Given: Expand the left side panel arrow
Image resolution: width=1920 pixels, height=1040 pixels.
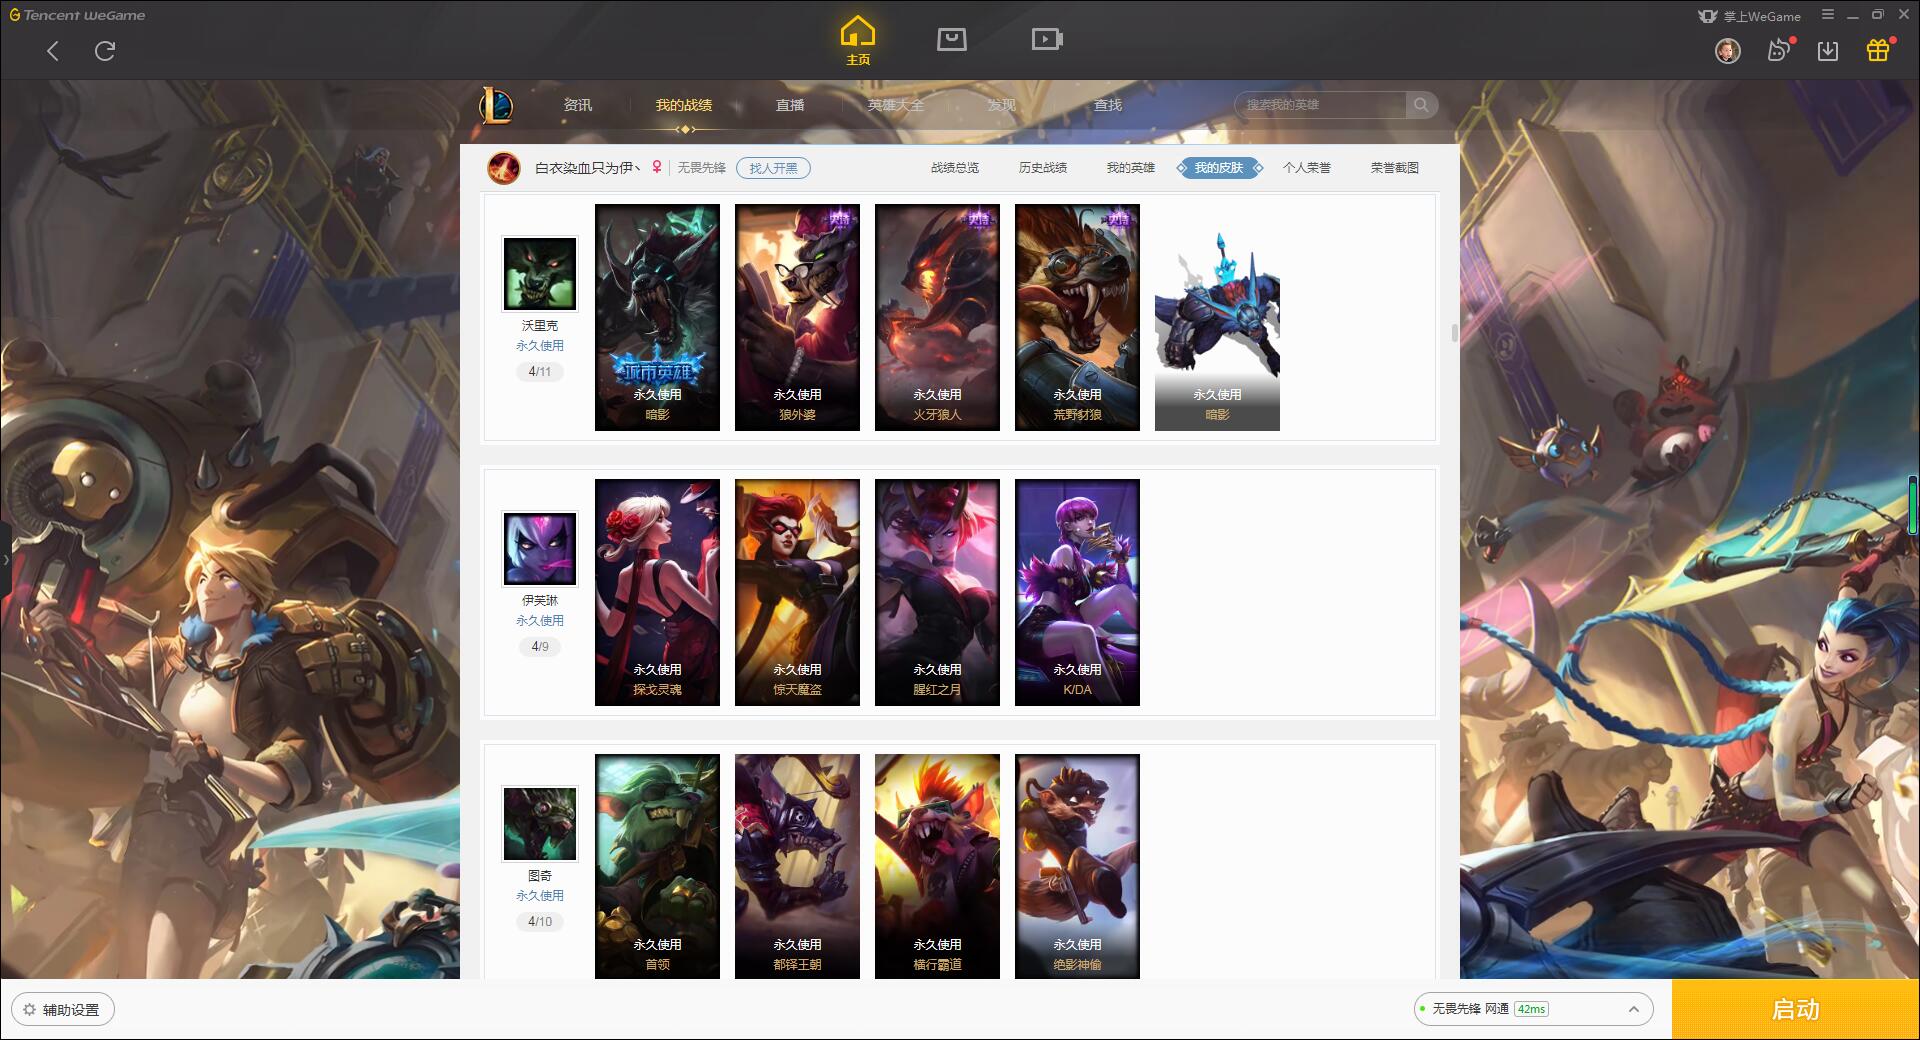Looking at the screenshot, I should pos(5,560).
